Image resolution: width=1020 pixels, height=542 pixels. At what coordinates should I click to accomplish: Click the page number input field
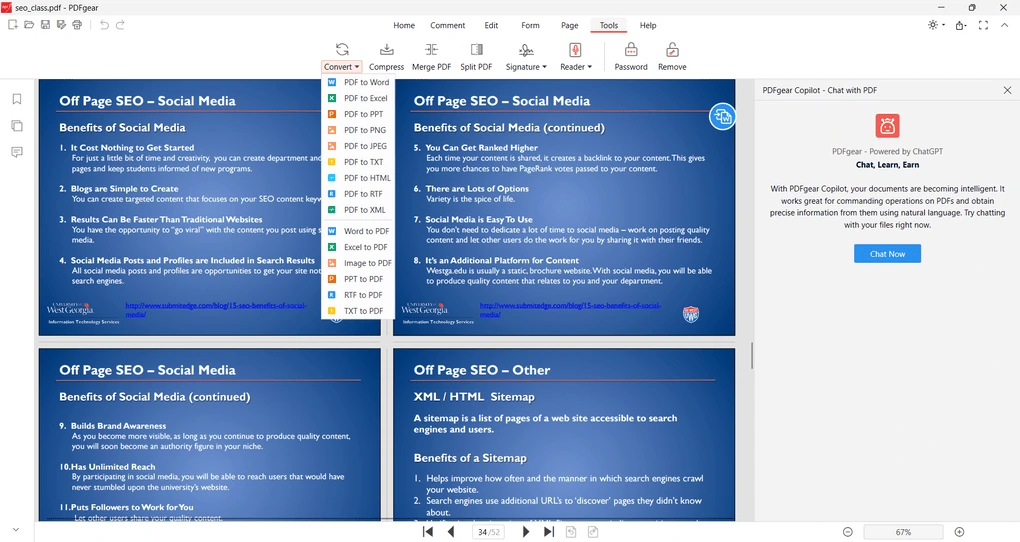489,532
